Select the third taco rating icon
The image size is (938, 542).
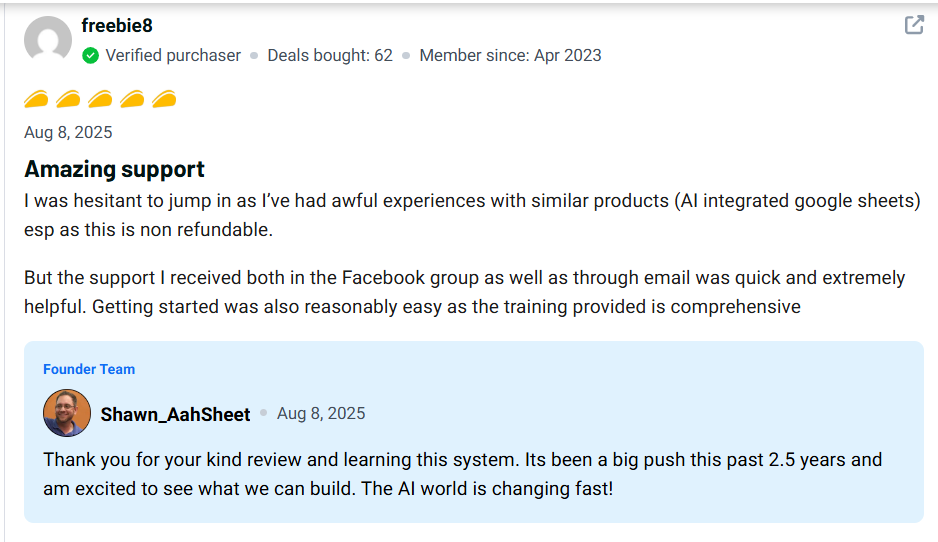pyautogui.click(x=100, y=99)
